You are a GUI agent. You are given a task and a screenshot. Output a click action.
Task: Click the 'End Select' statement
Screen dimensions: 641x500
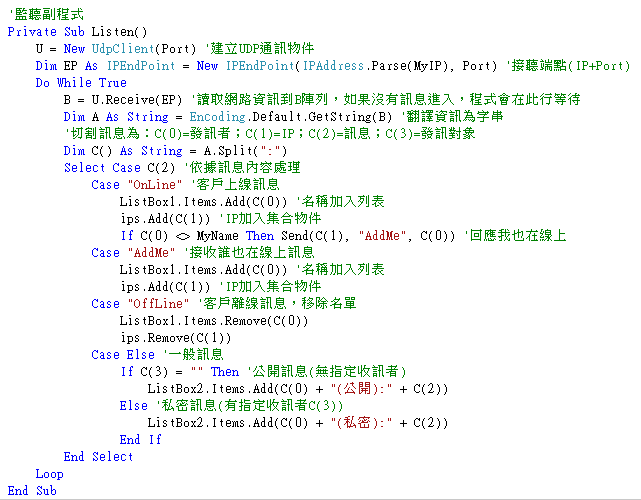pos(98,457)
